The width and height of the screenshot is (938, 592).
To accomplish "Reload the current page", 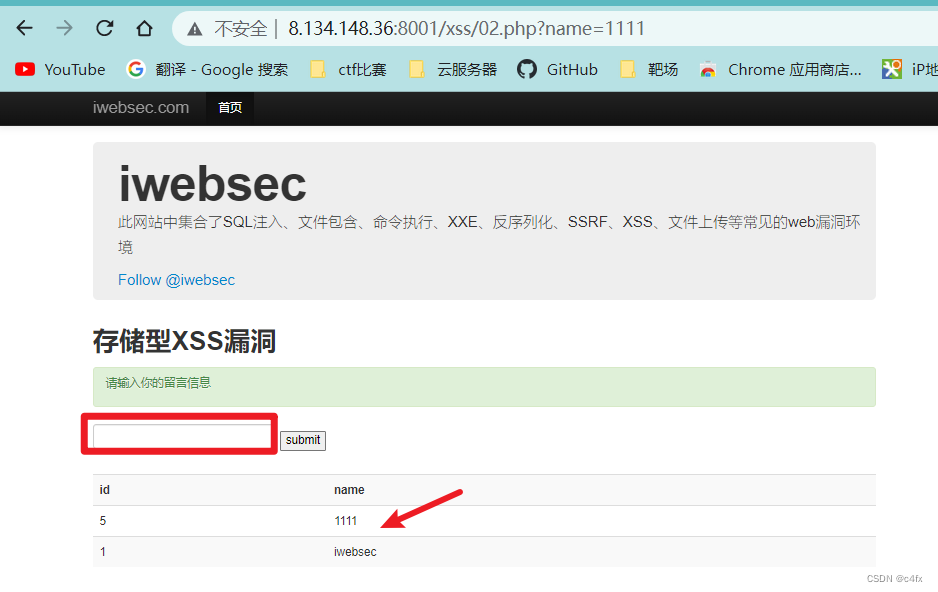I will click(104, 28).
